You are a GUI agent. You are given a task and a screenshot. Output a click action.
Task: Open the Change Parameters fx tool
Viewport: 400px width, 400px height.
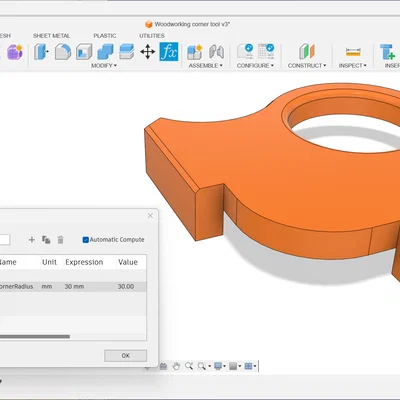click(169, 52)
